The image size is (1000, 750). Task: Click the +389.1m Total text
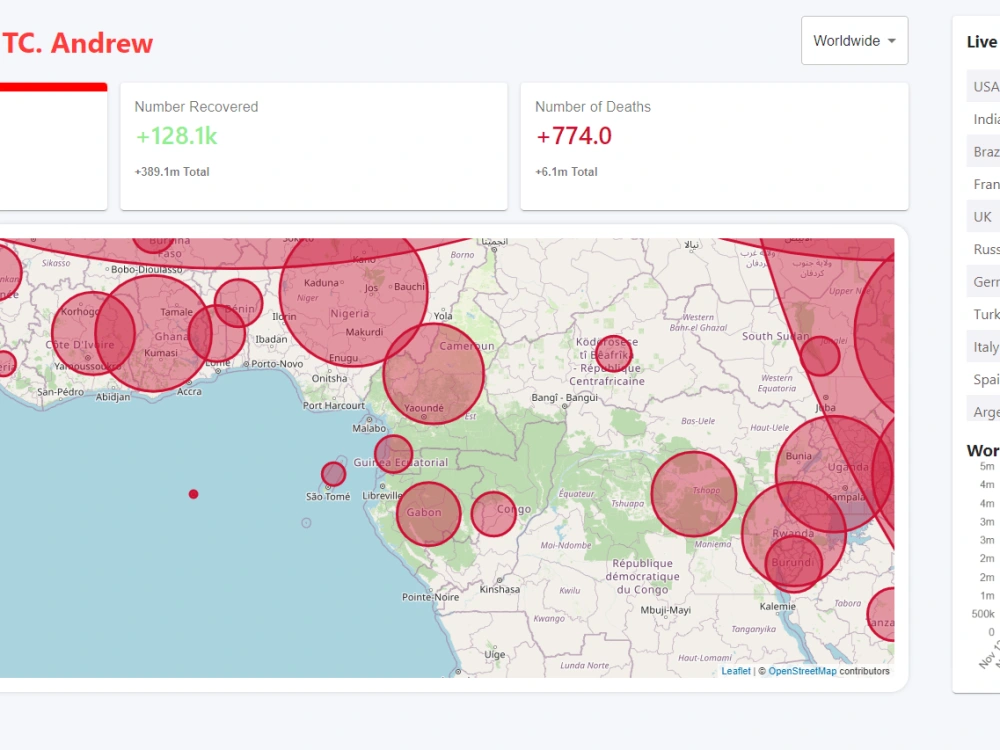point(172,172)
